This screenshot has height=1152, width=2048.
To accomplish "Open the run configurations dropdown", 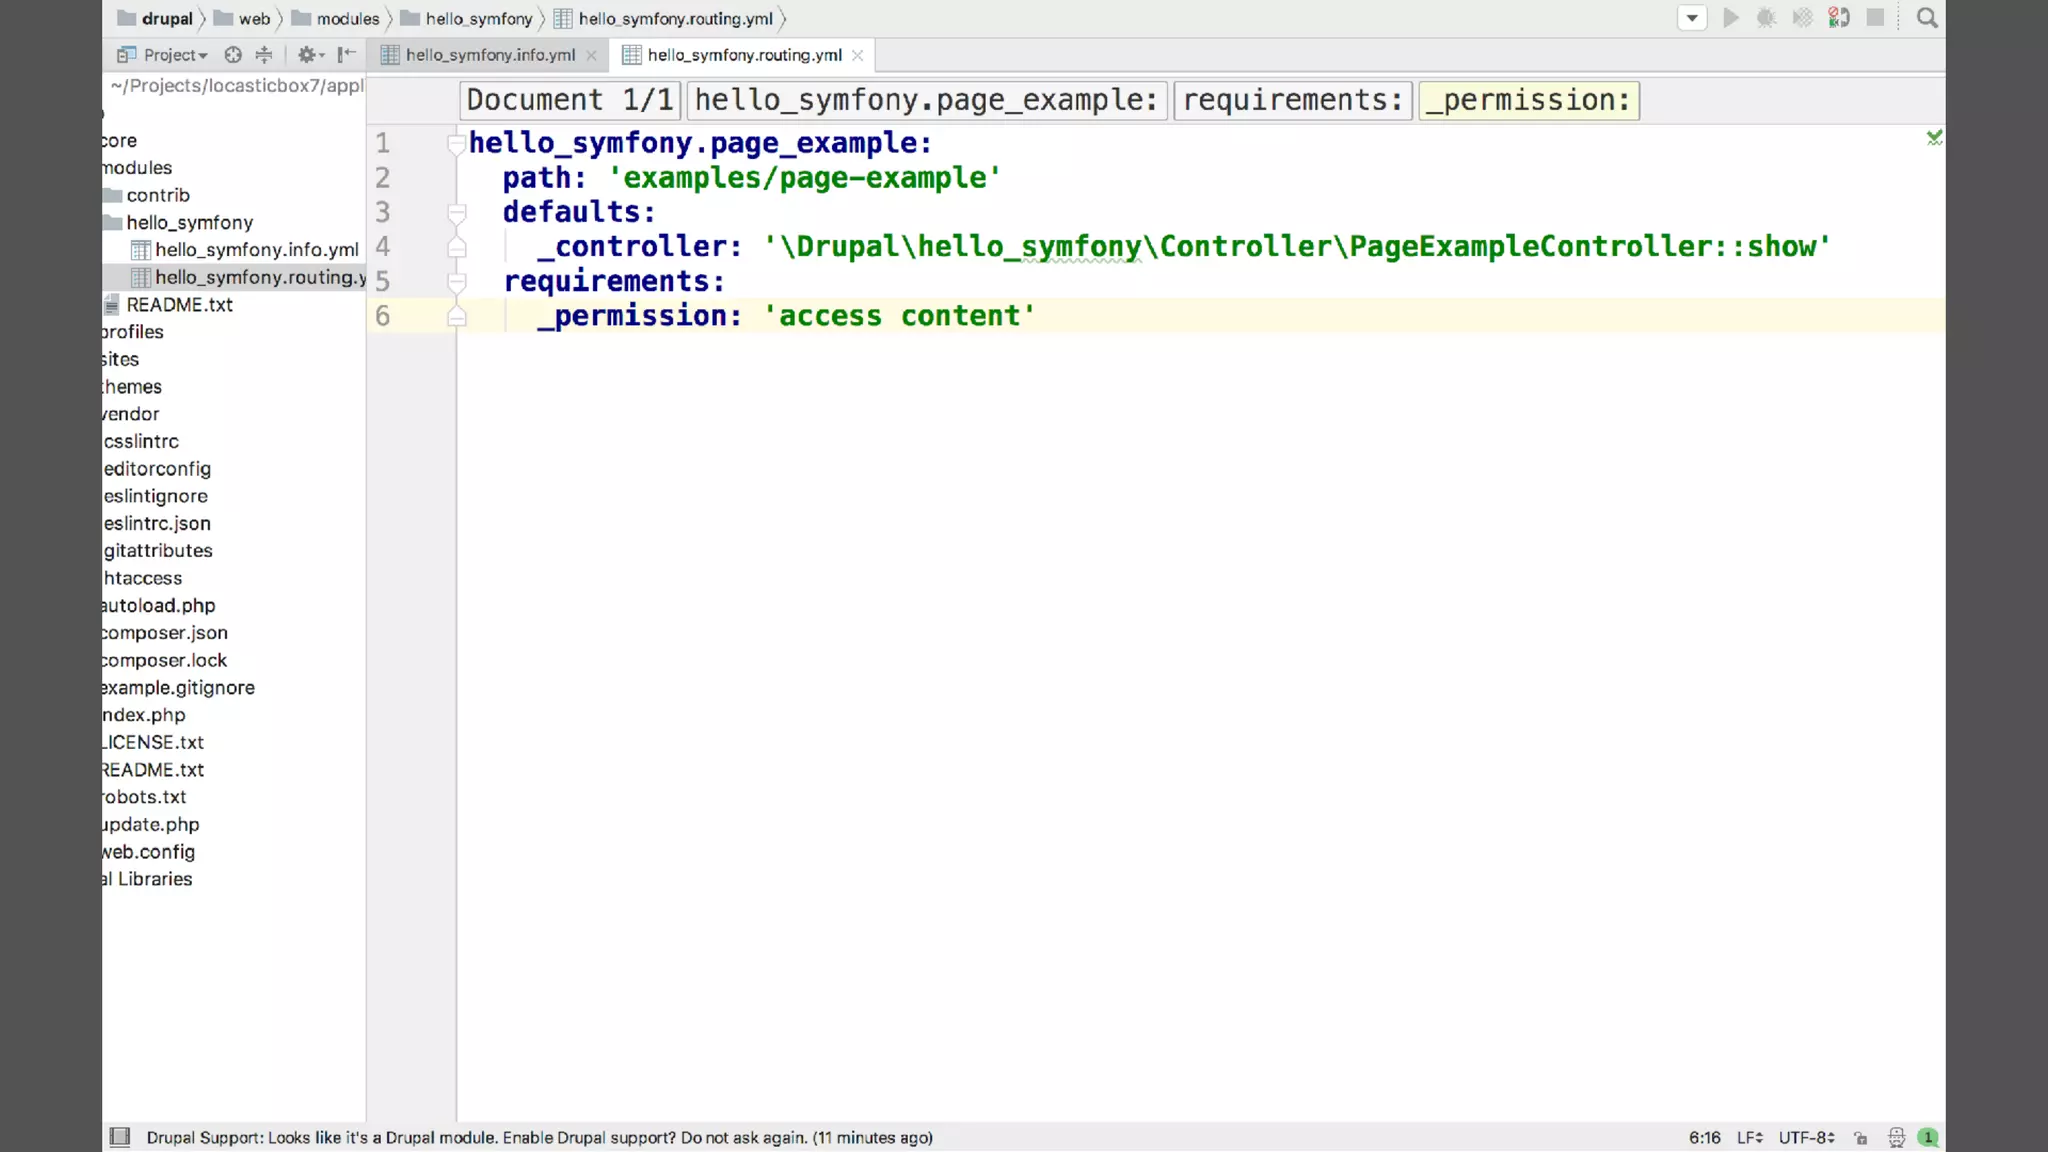I will [x=1691, y=18].
